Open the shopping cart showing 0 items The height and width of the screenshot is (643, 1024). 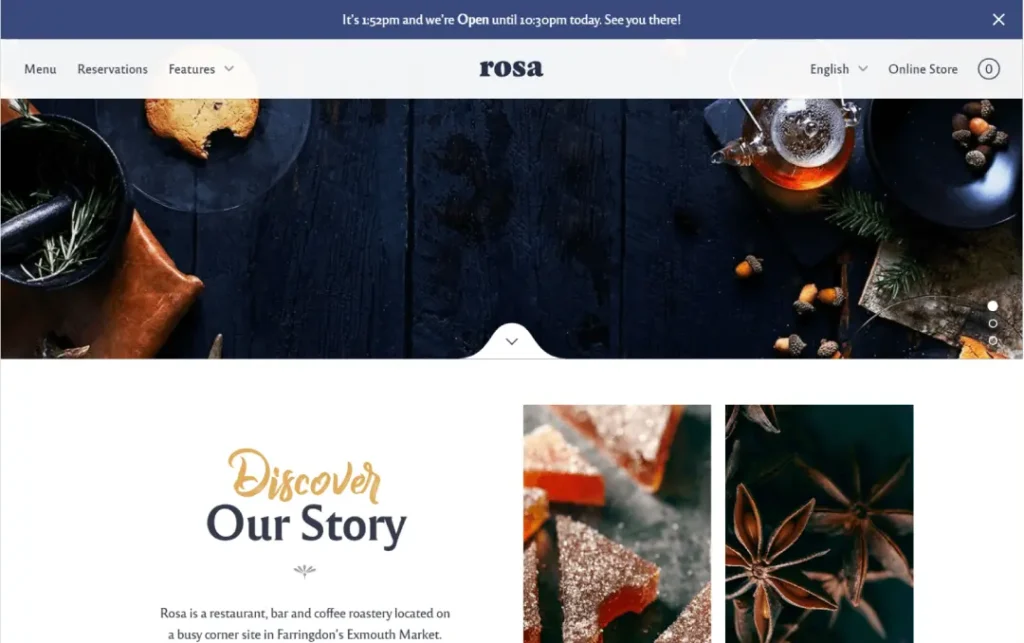point(988,69)
